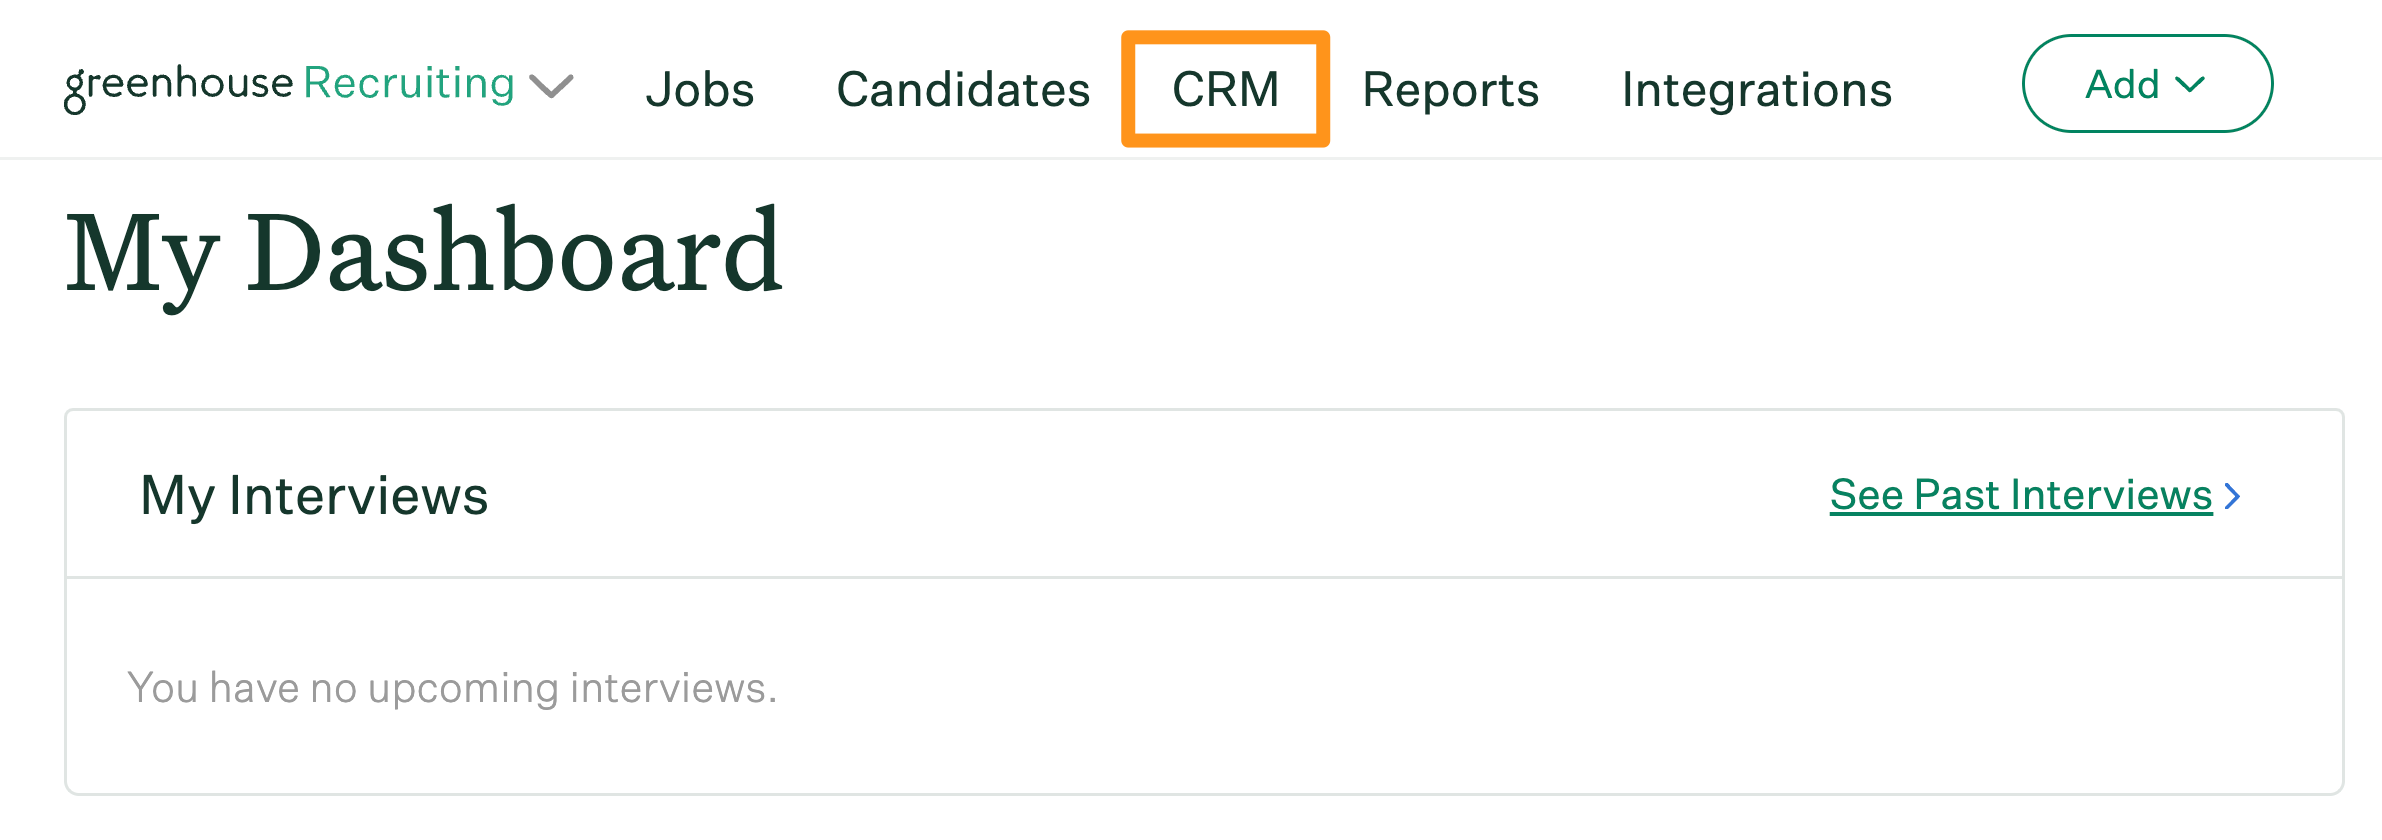The height and width of the screenshot is (840, 2382).
Task: Switch to the Jobs section
Action: point(701,89)
